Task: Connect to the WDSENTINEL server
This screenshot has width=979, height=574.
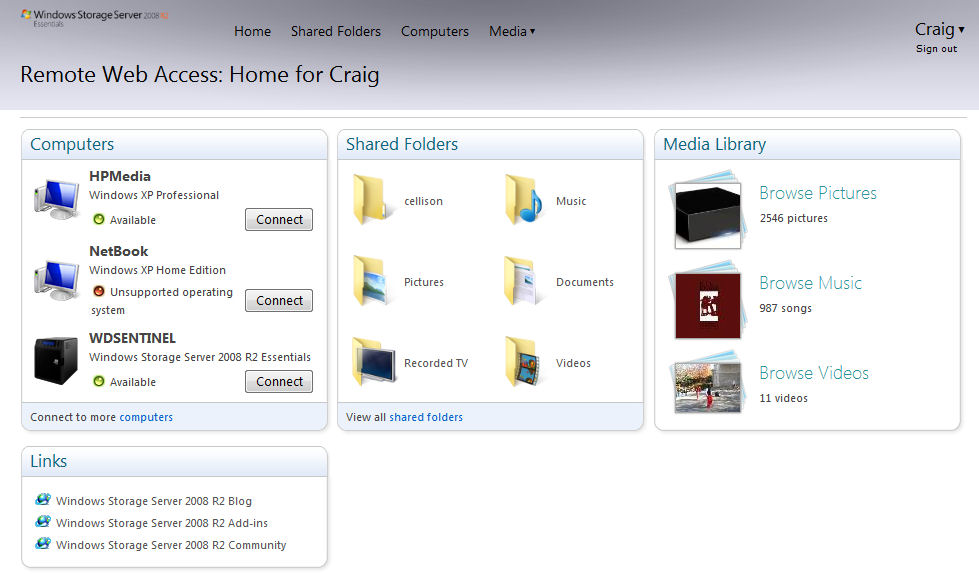Action: (x=279, y=382)
